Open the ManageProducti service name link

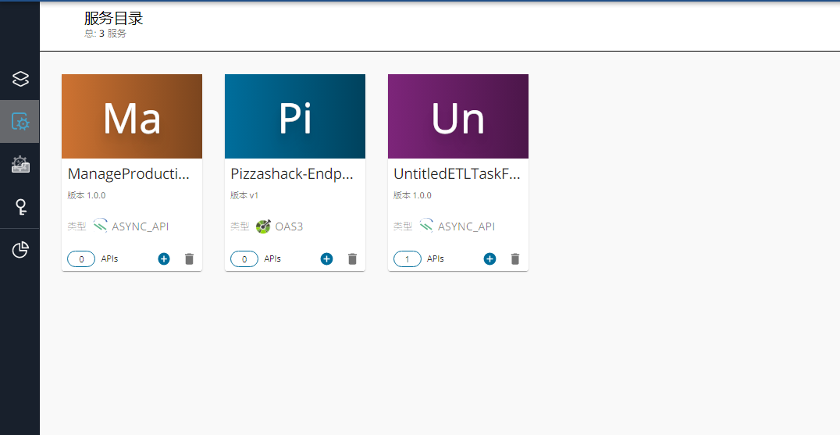(x=129, y=174)
